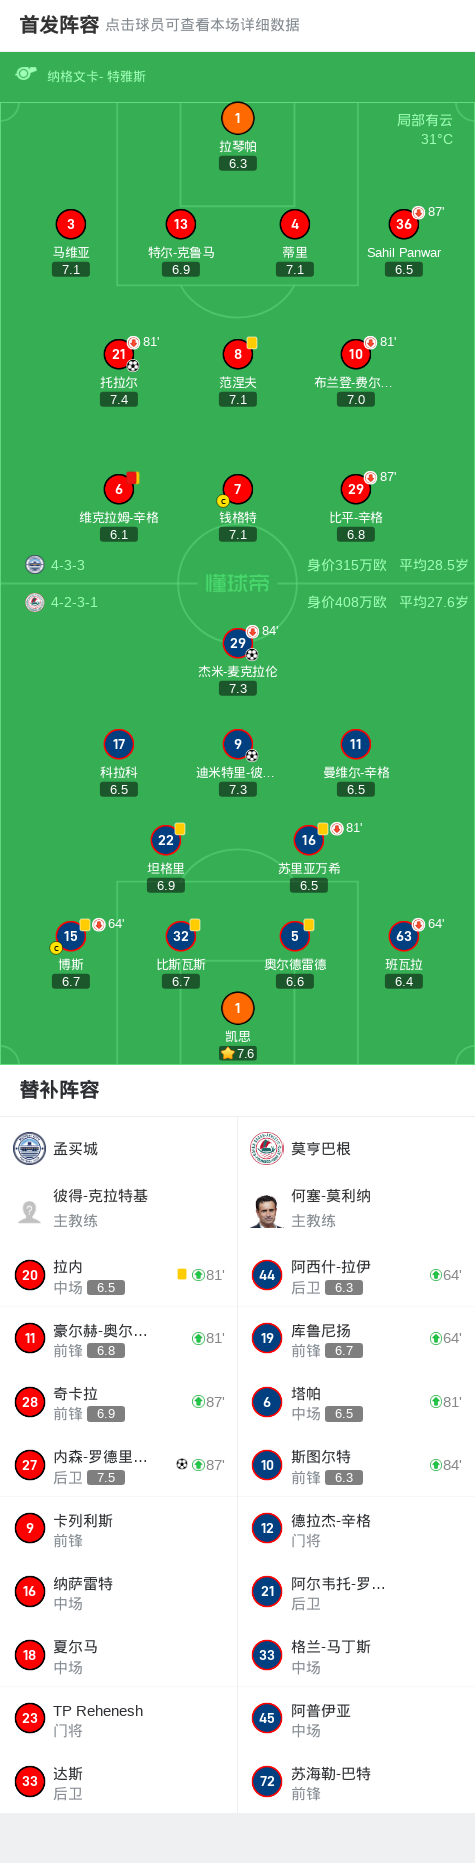The image size is (475, 1863).
Task: Tap goalkeeper 拉琴帕 number 1 icon
Action: coord(237,119)
